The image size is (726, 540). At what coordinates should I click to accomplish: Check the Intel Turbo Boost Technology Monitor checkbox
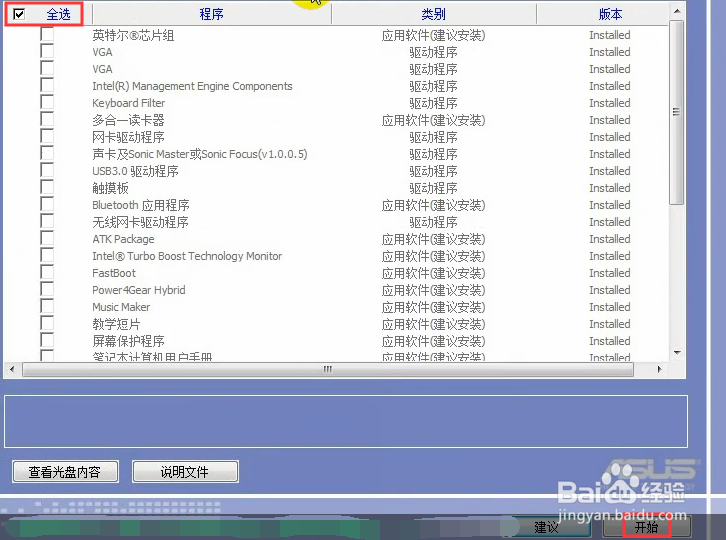47,255
